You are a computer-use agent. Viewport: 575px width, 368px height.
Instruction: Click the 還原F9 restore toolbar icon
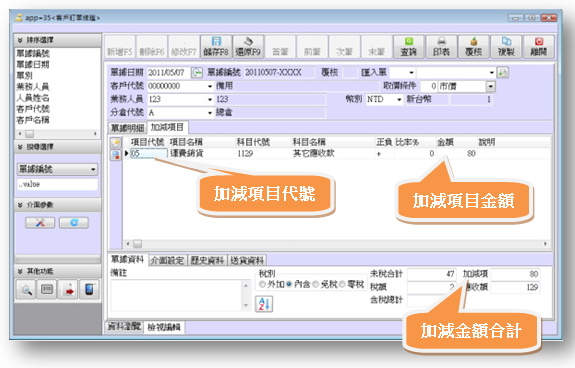248,47
